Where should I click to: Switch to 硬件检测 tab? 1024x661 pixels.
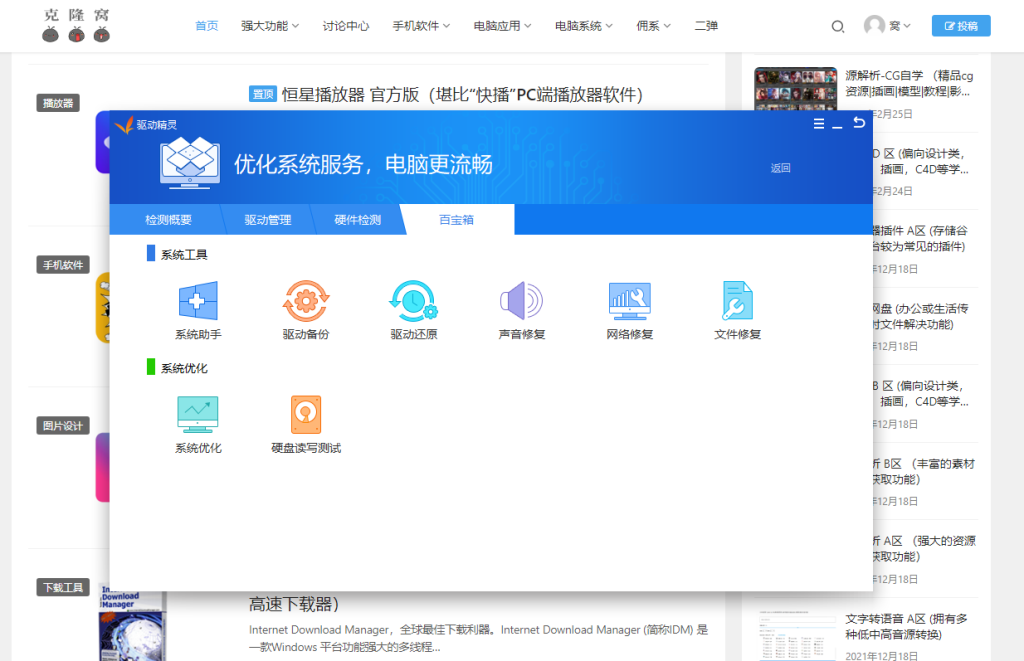(358, 219)
